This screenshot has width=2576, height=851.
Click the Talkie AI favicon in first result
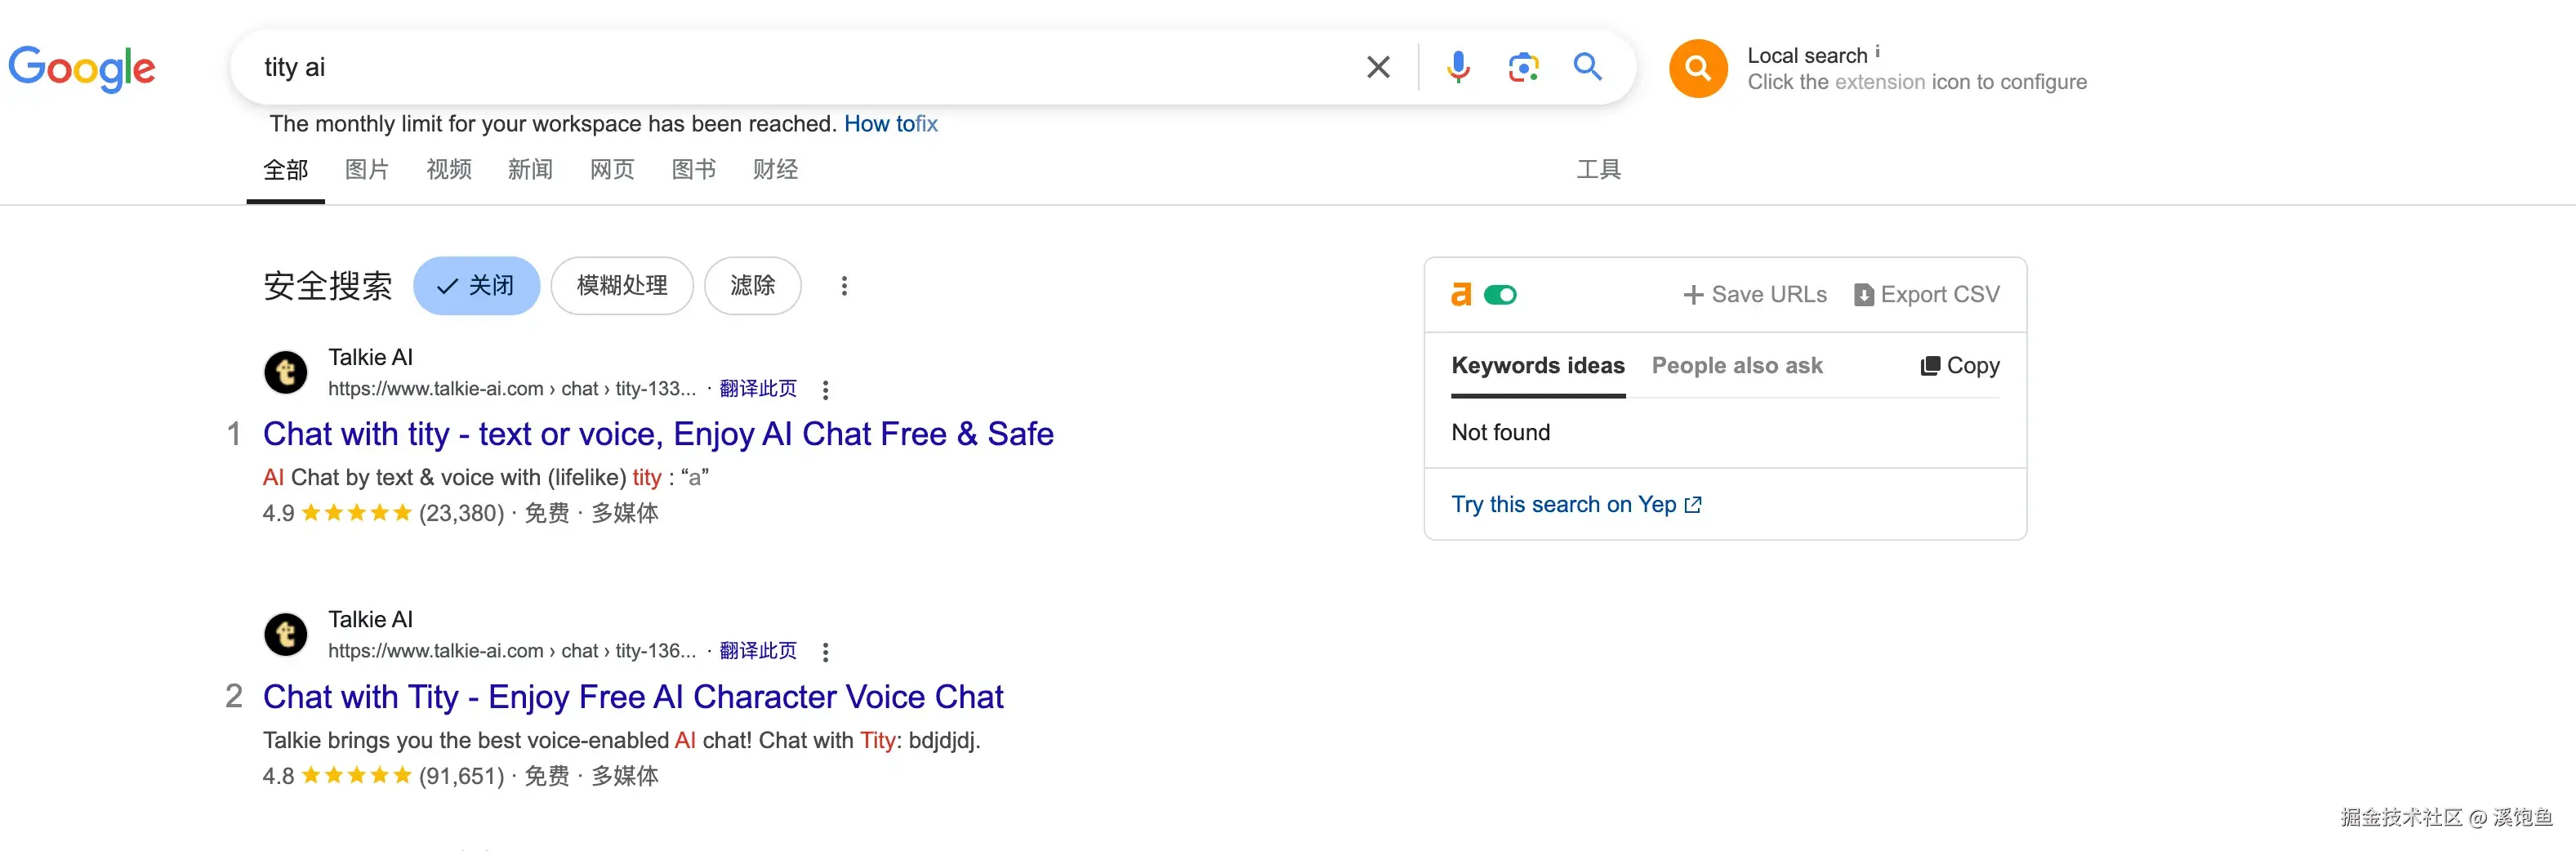(x=286, y=372)
